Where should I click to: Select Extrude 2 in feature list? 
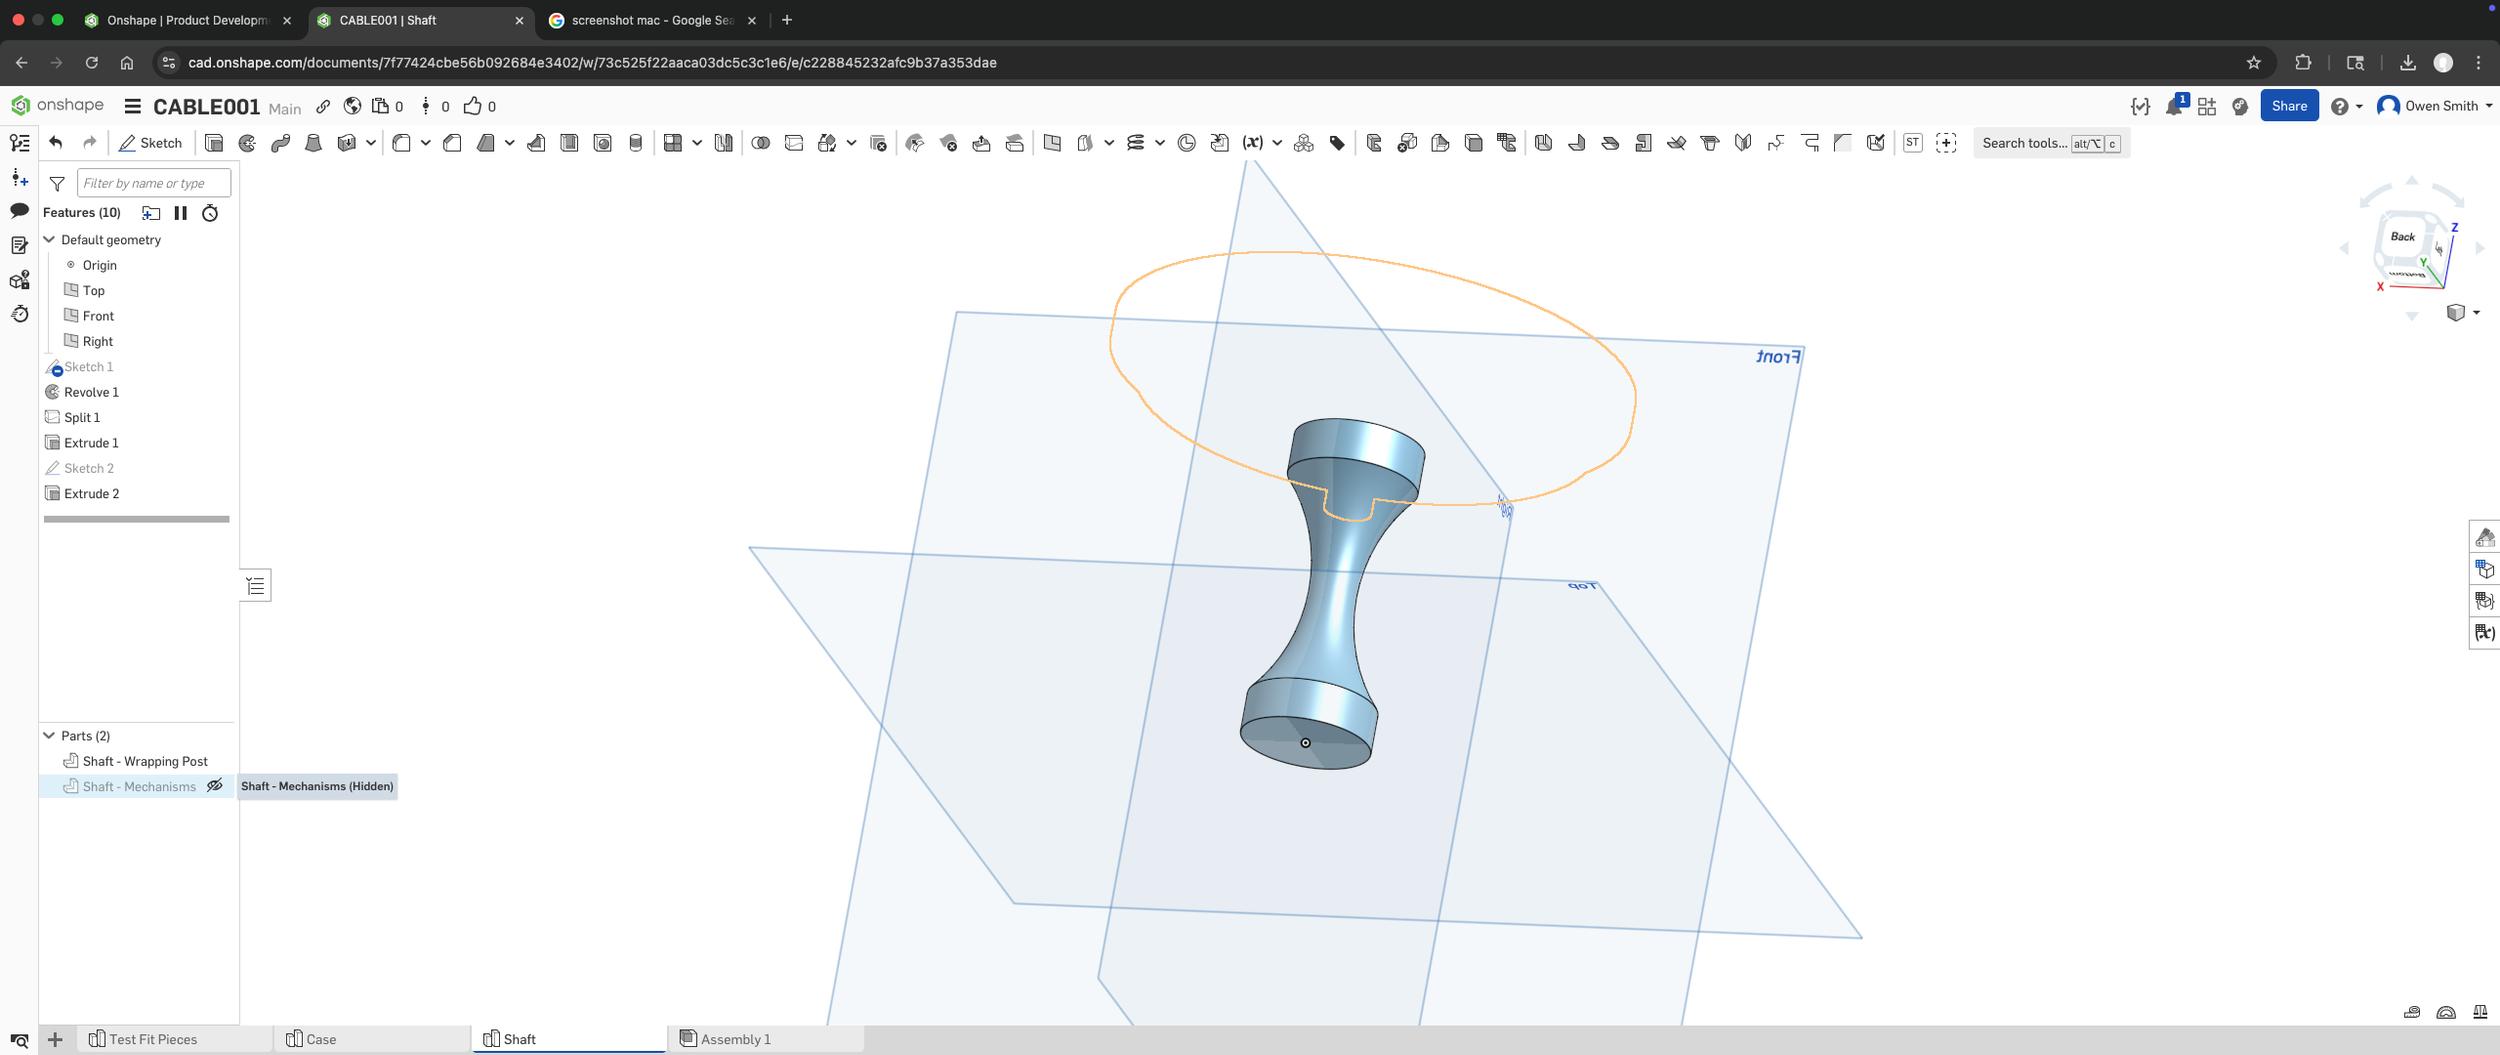point(91,493)
